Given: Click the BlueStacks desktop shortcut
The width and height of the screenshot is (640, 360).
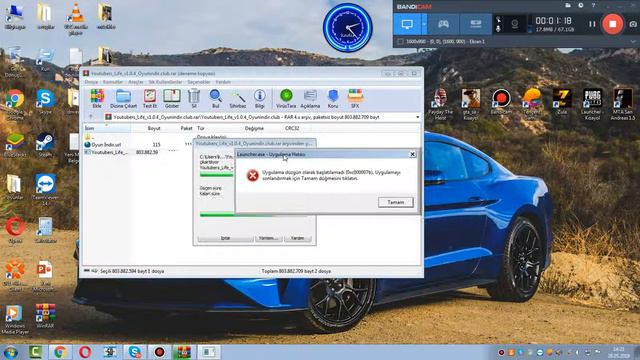Looking at the screenshot, I should [15, 145].
